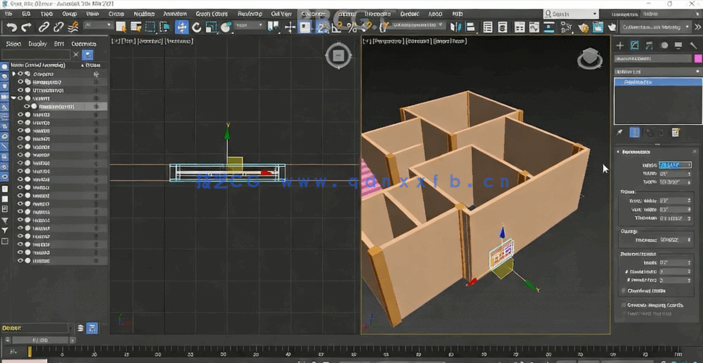
Task: Click the Redo arrow in main toolbar
Action: pyautogui.click(x=26, y=27)
